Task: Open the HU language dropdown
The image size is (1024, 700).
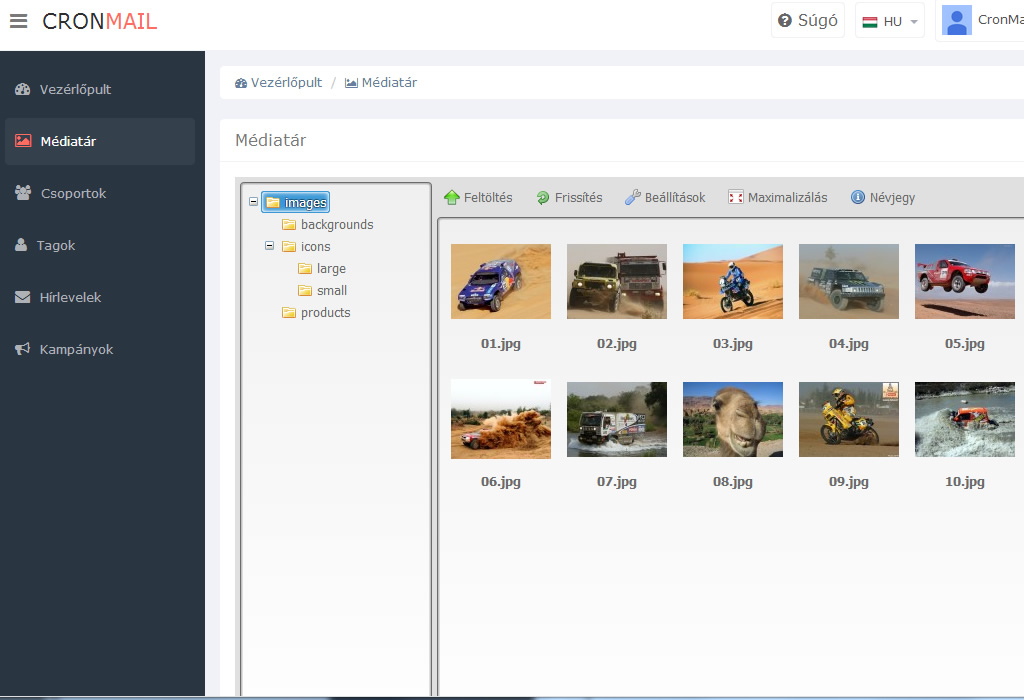Action: tap(889, 21)
